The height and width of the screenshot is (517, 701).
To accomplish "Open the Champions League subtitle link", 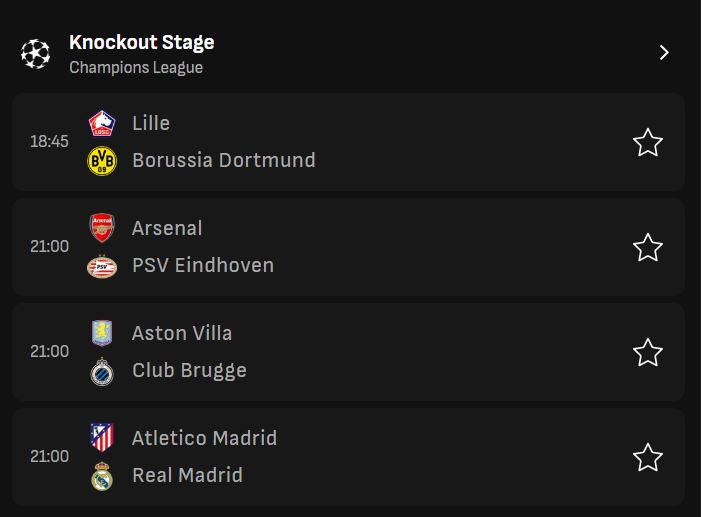I will coord(136,68).
